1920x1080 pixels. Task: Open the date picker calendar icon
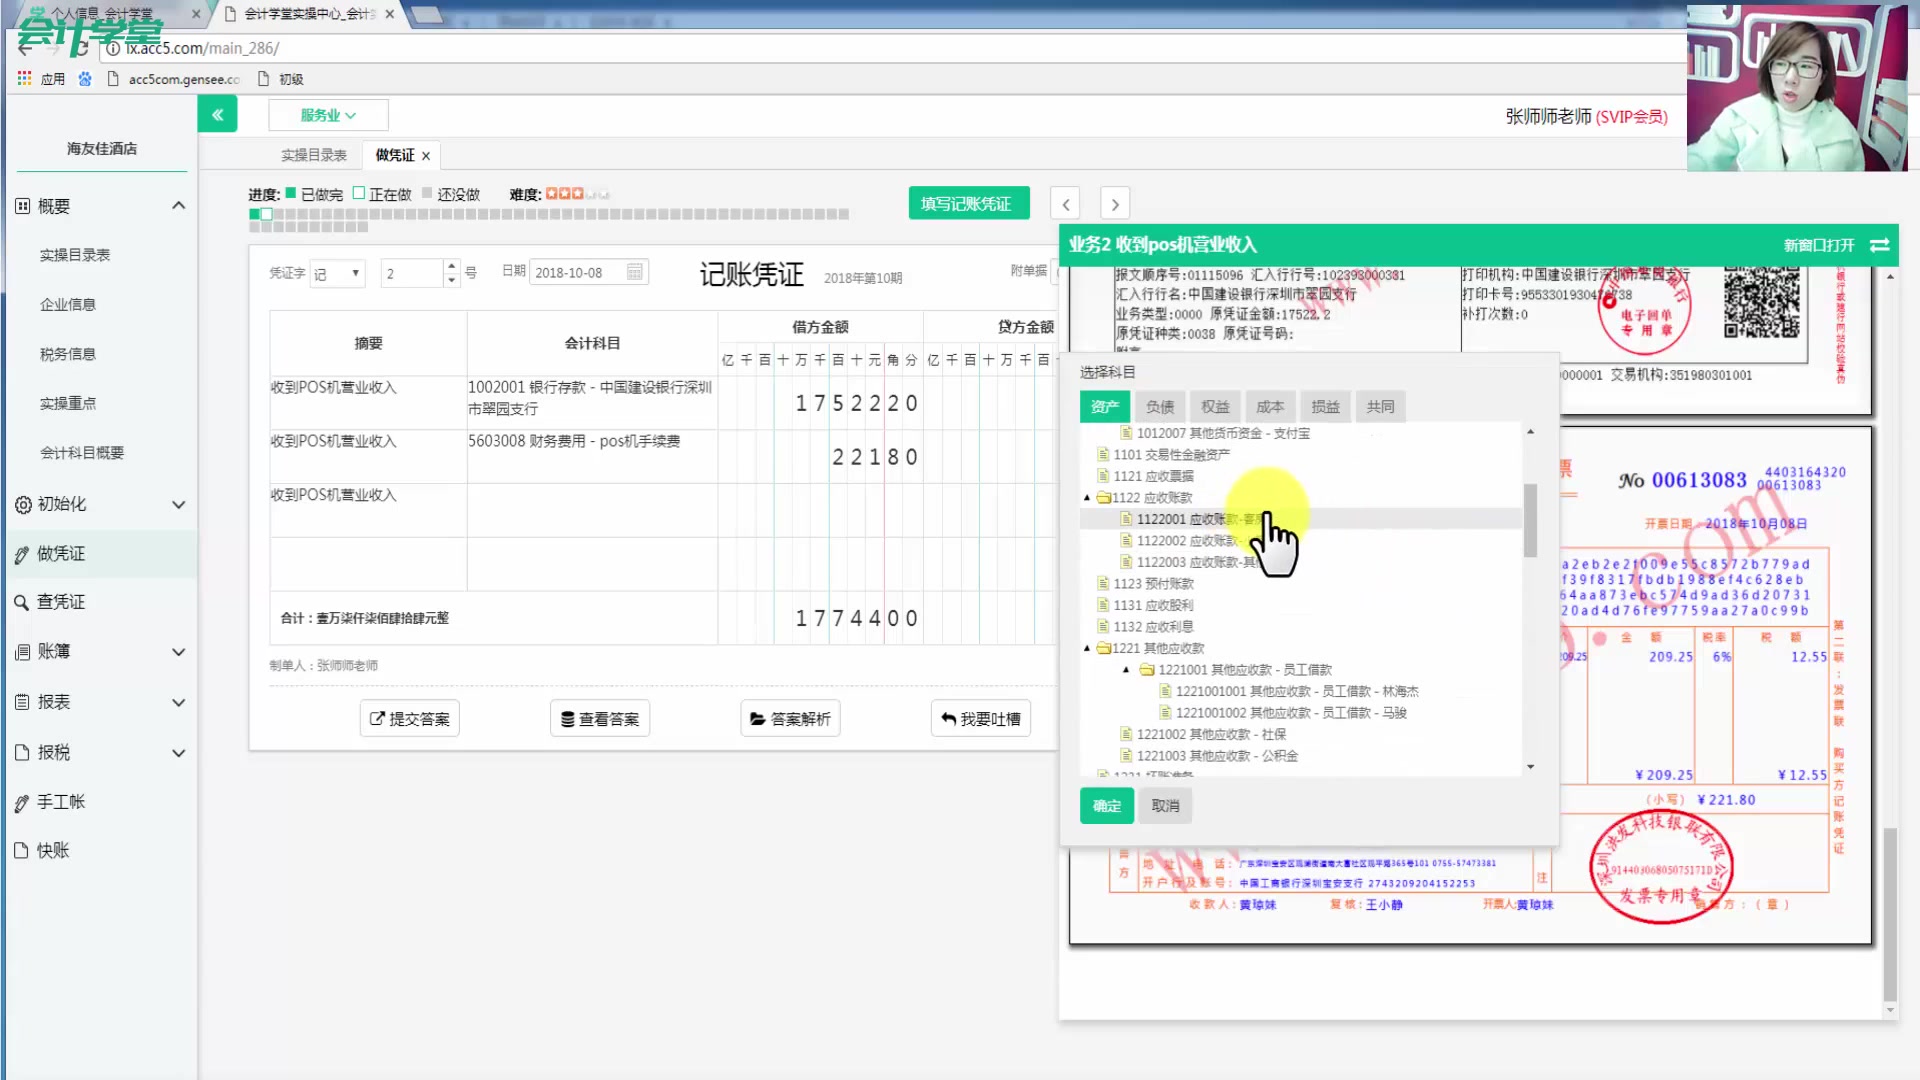[x=634, y=273]
